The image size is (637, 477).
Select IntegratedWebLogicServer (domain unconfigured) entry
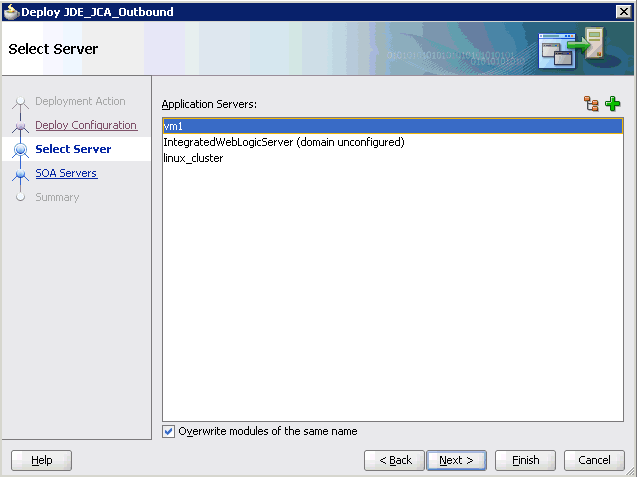tap(392, 142)
